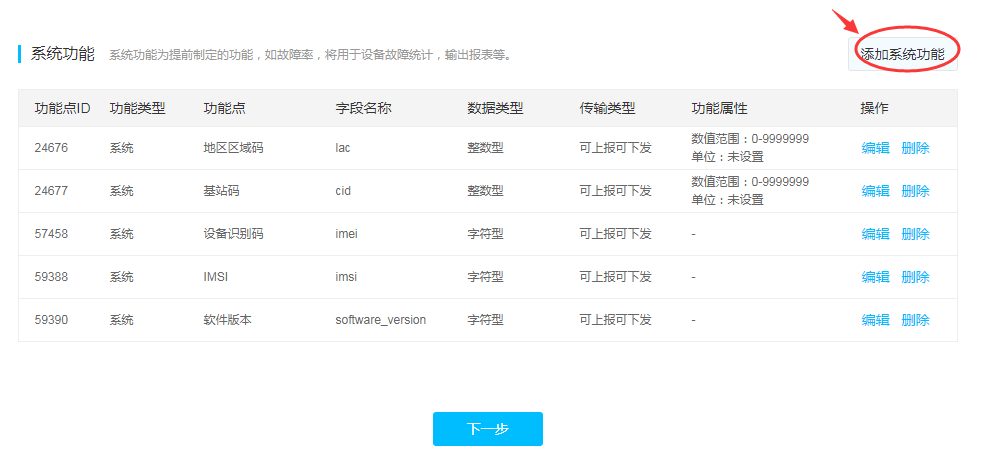The image size is (981, 458).
Task: Select the 数据类型 column header
Action: 495,108
